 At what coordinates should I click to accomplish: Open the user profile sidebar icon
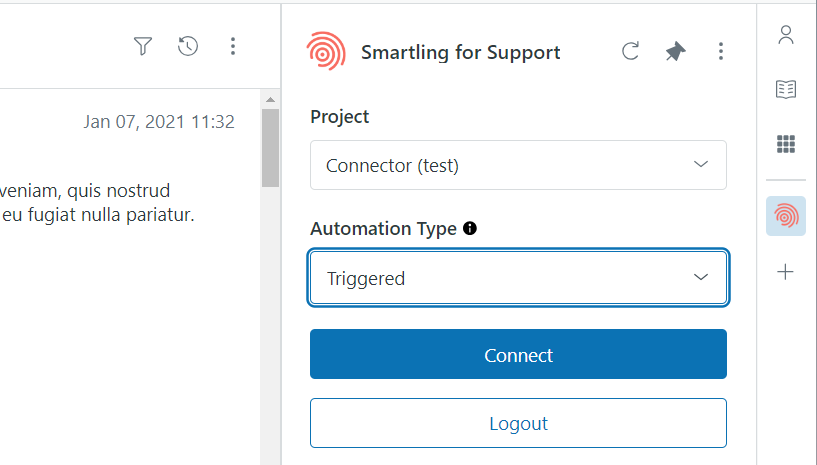click(x=786, y=36)
